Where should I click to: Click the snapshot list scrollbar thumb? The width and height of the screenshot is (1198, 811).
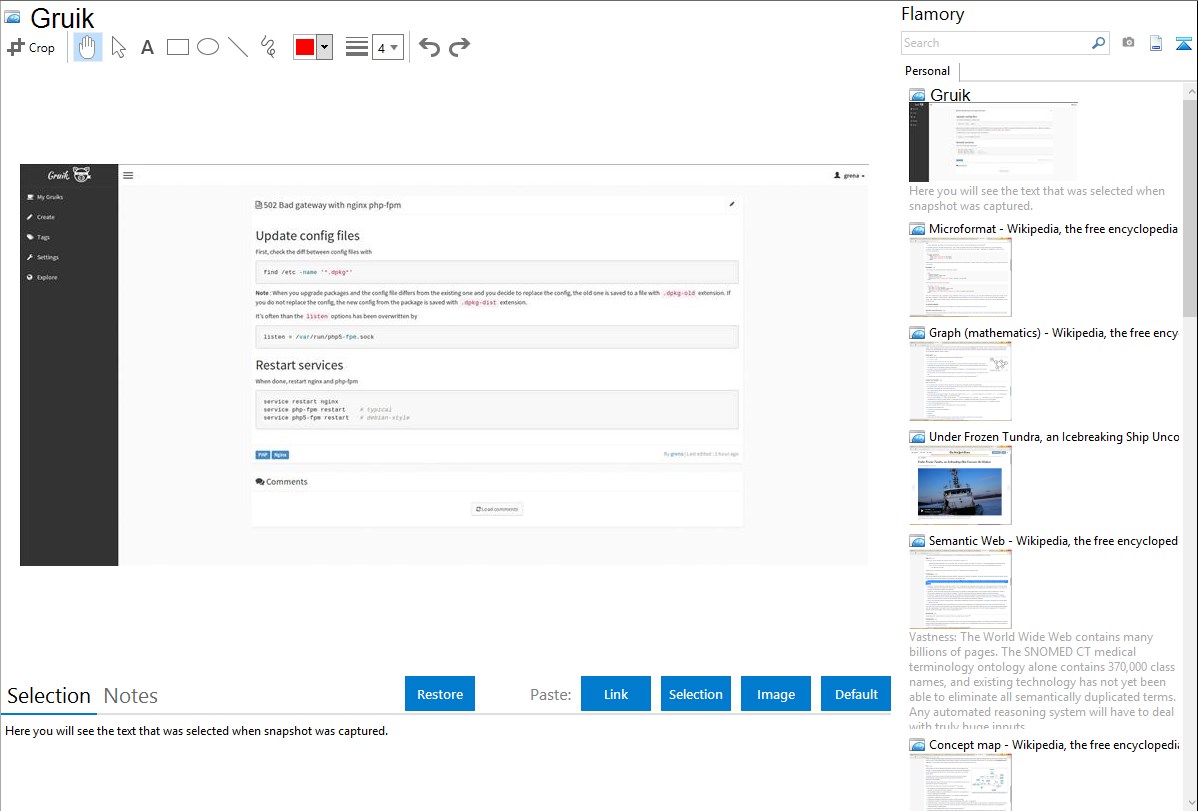[x=1190, y=207]
